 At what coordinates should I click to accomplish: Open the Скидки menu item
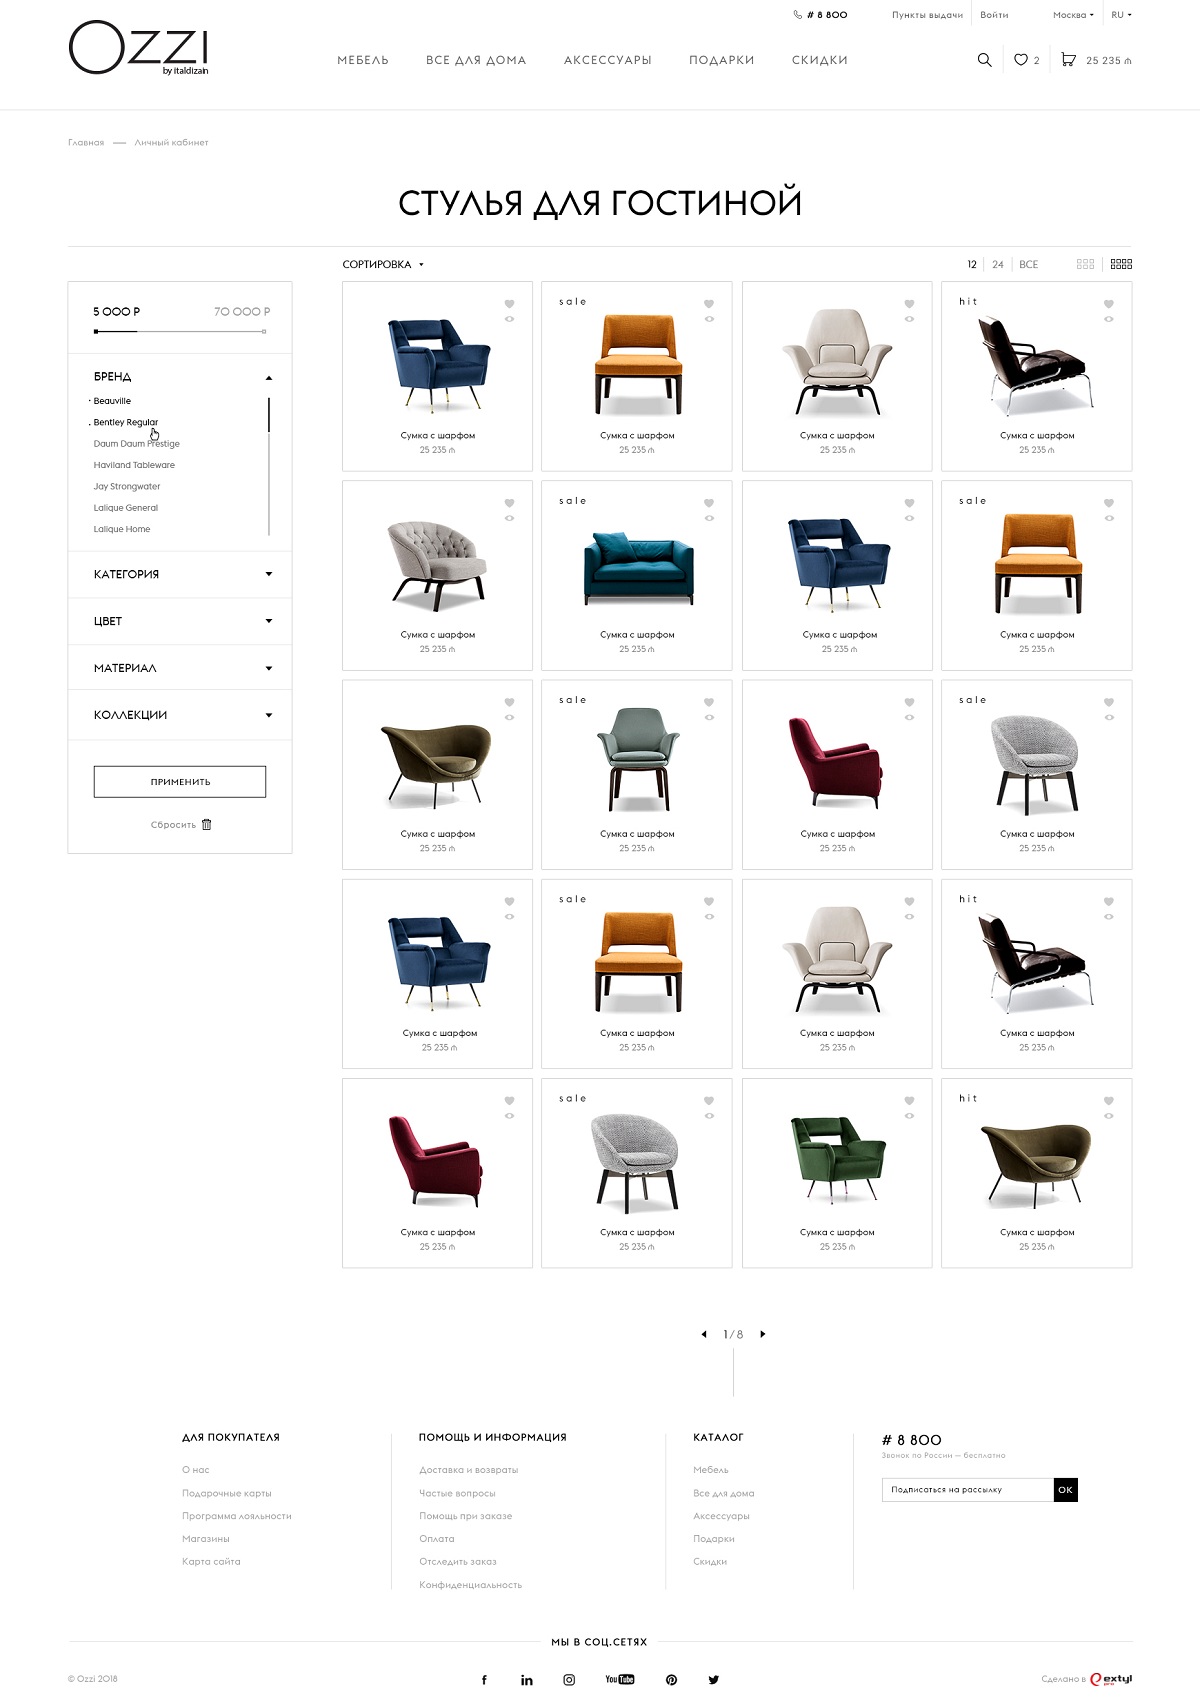tap(820, 60)
